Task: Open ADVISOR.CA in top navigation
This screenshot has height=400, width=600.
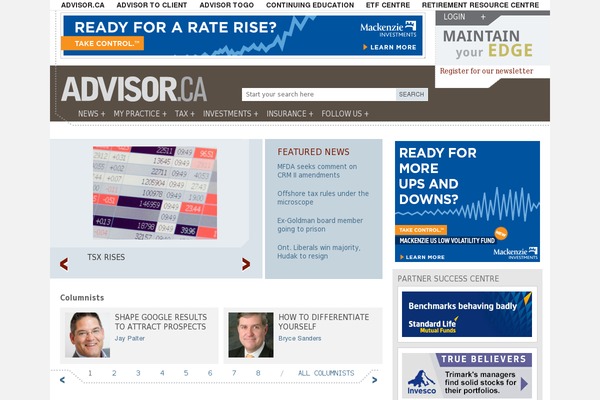Action: pos(83,5)
